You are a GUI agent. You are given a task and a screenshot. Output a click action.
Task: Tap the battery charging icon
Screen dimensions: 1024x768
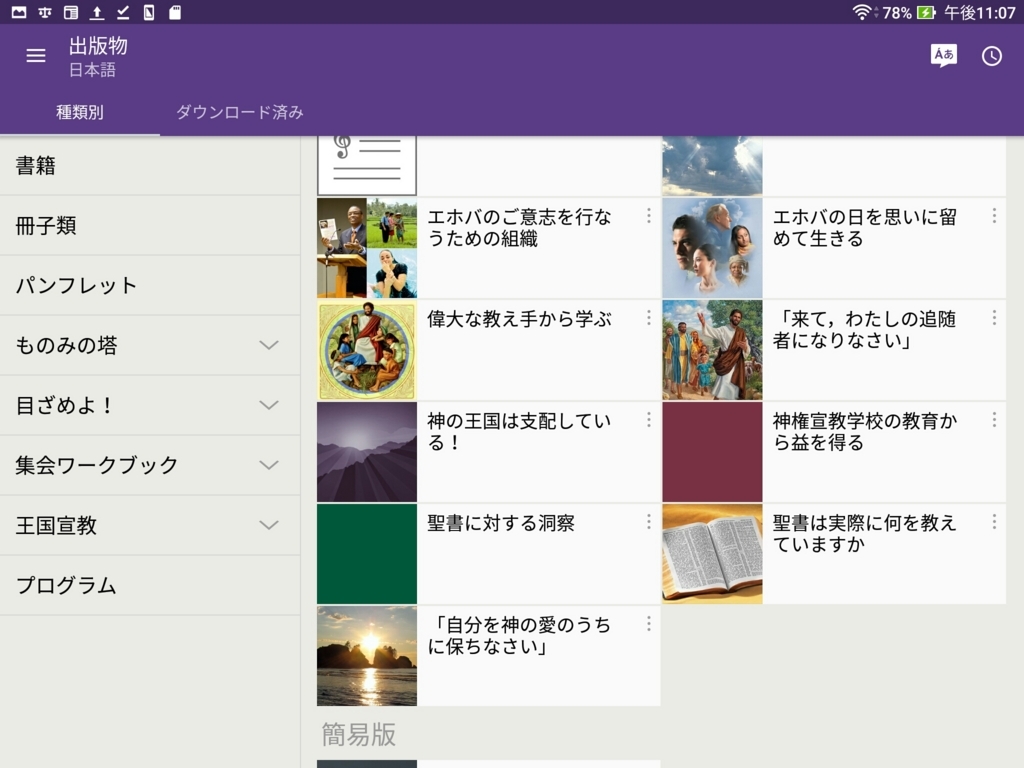point(926,12)
